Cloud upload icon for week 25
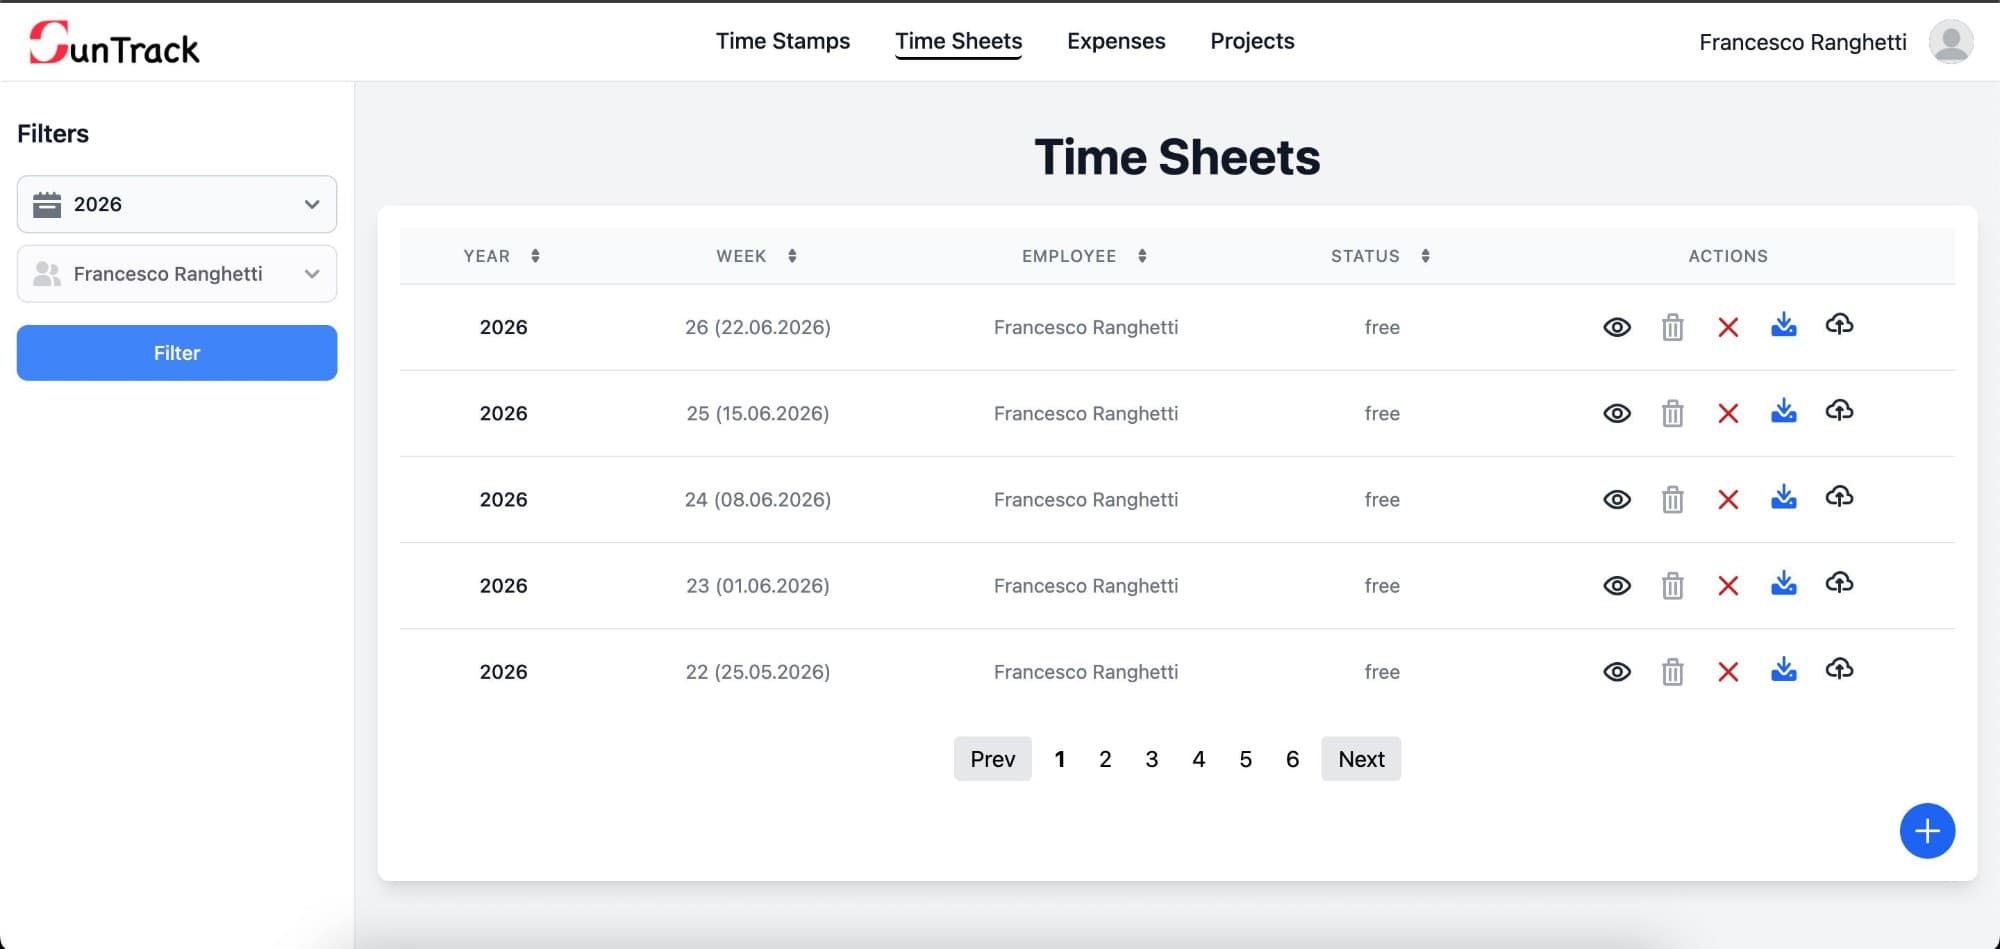This screenshot has width=2000, height=949. pyautogui.click(x=1839, y=410)
